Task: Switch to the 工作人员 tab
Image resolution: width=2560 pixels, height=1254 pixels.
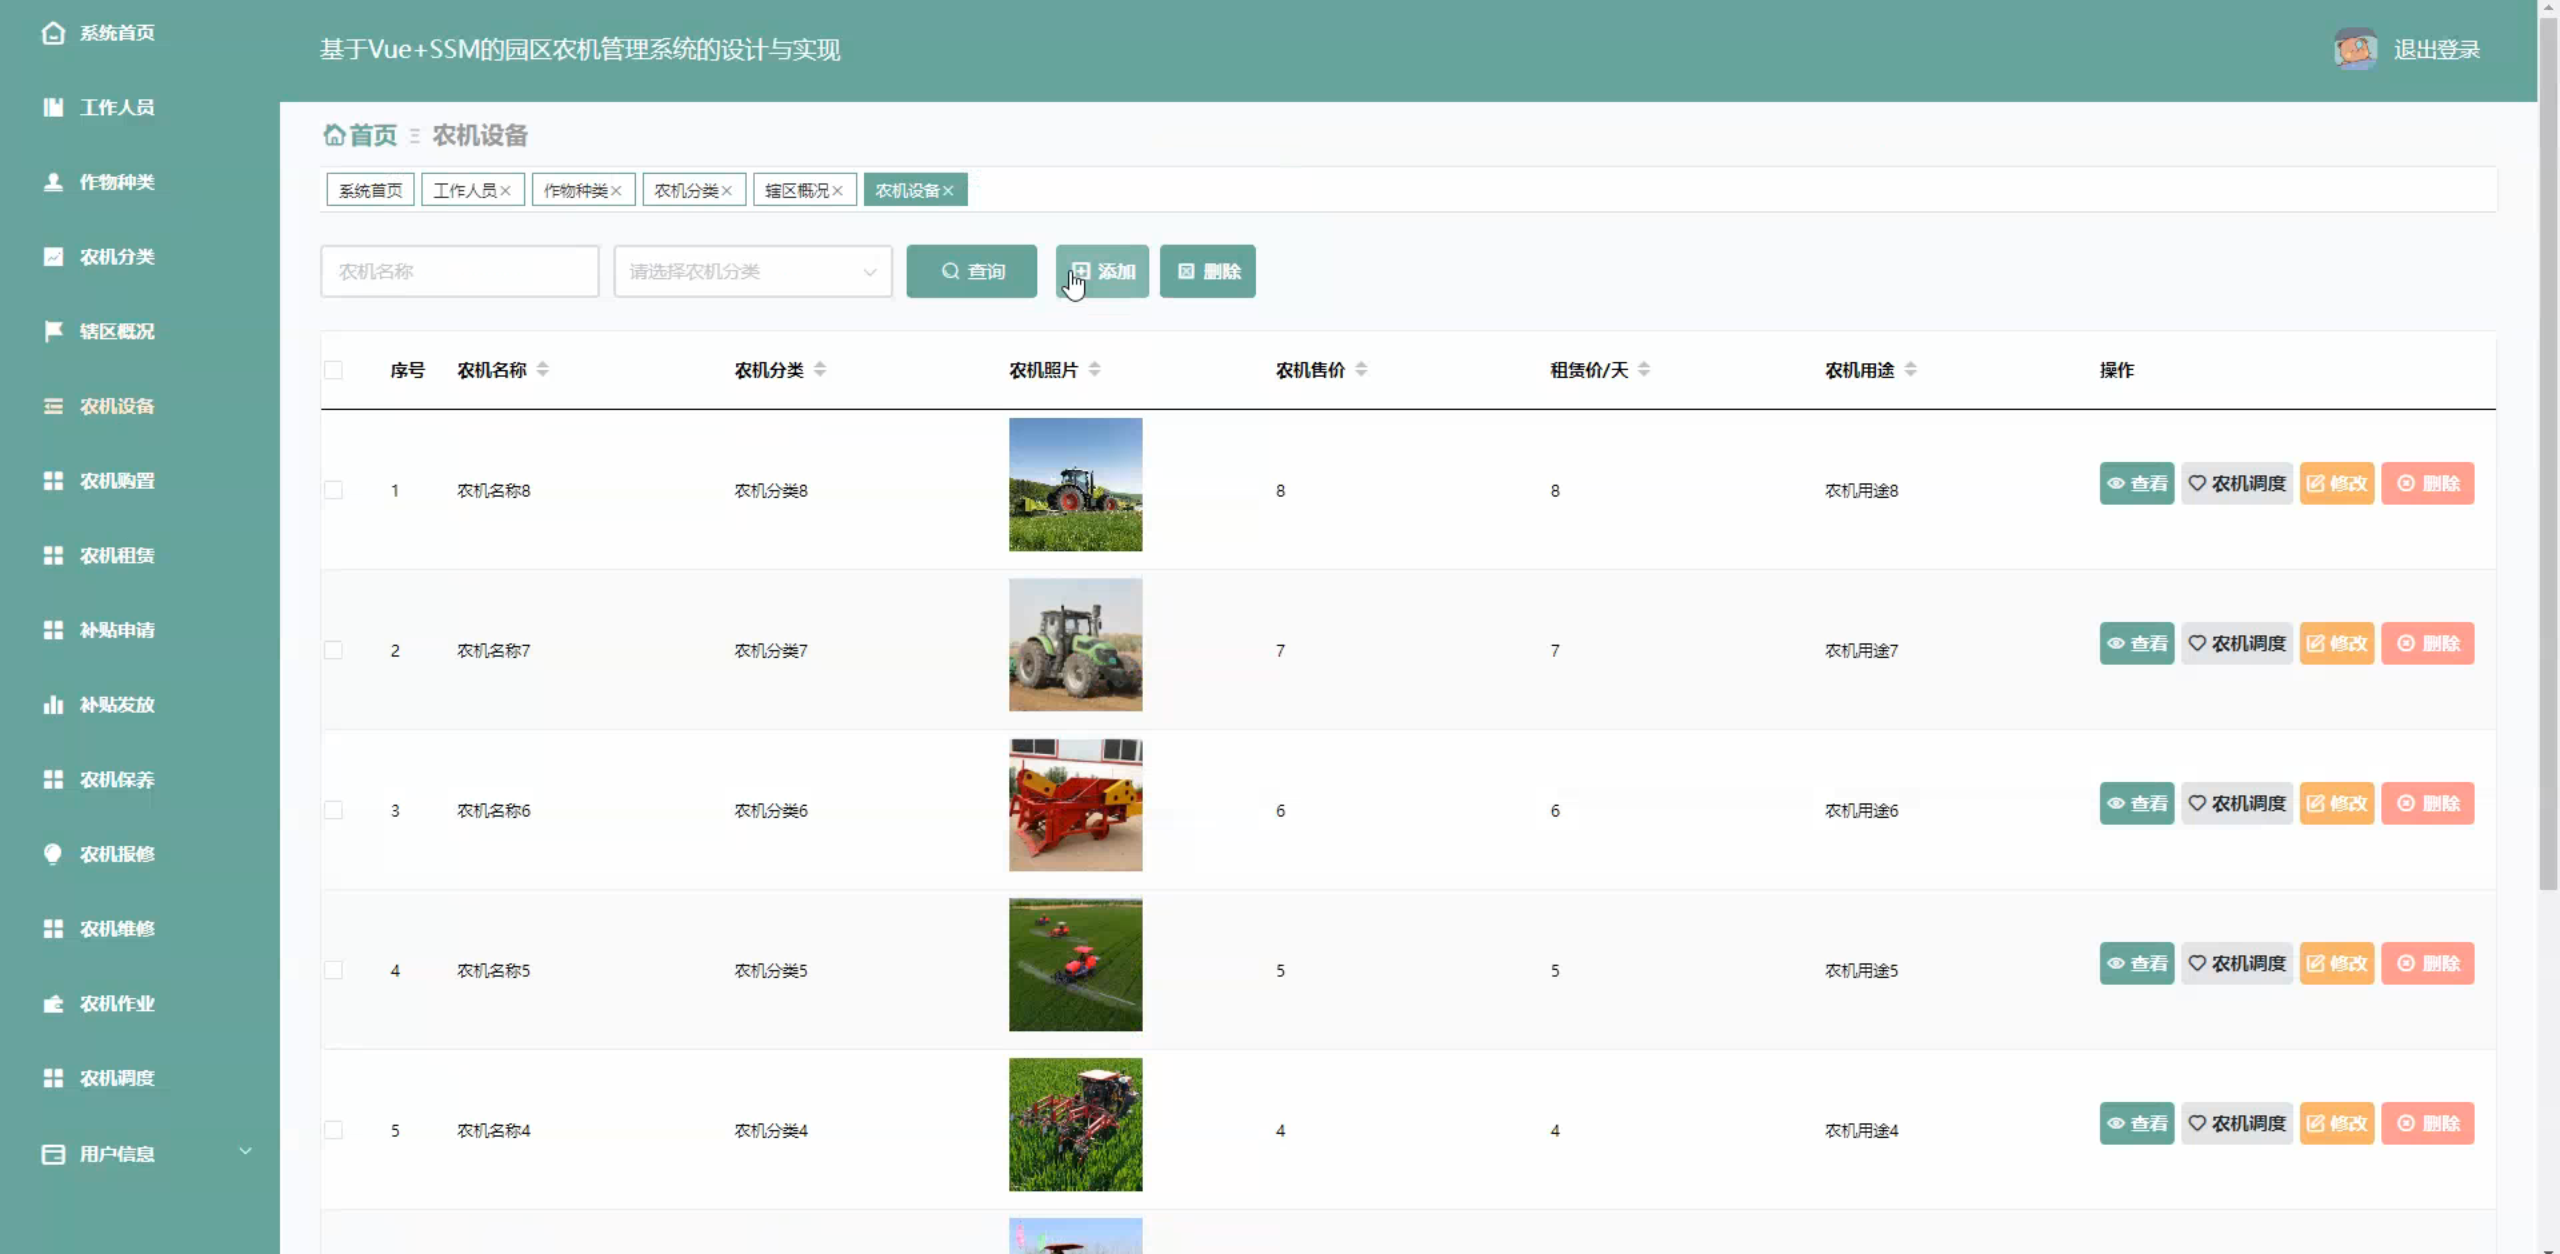Action: [464, 190]
